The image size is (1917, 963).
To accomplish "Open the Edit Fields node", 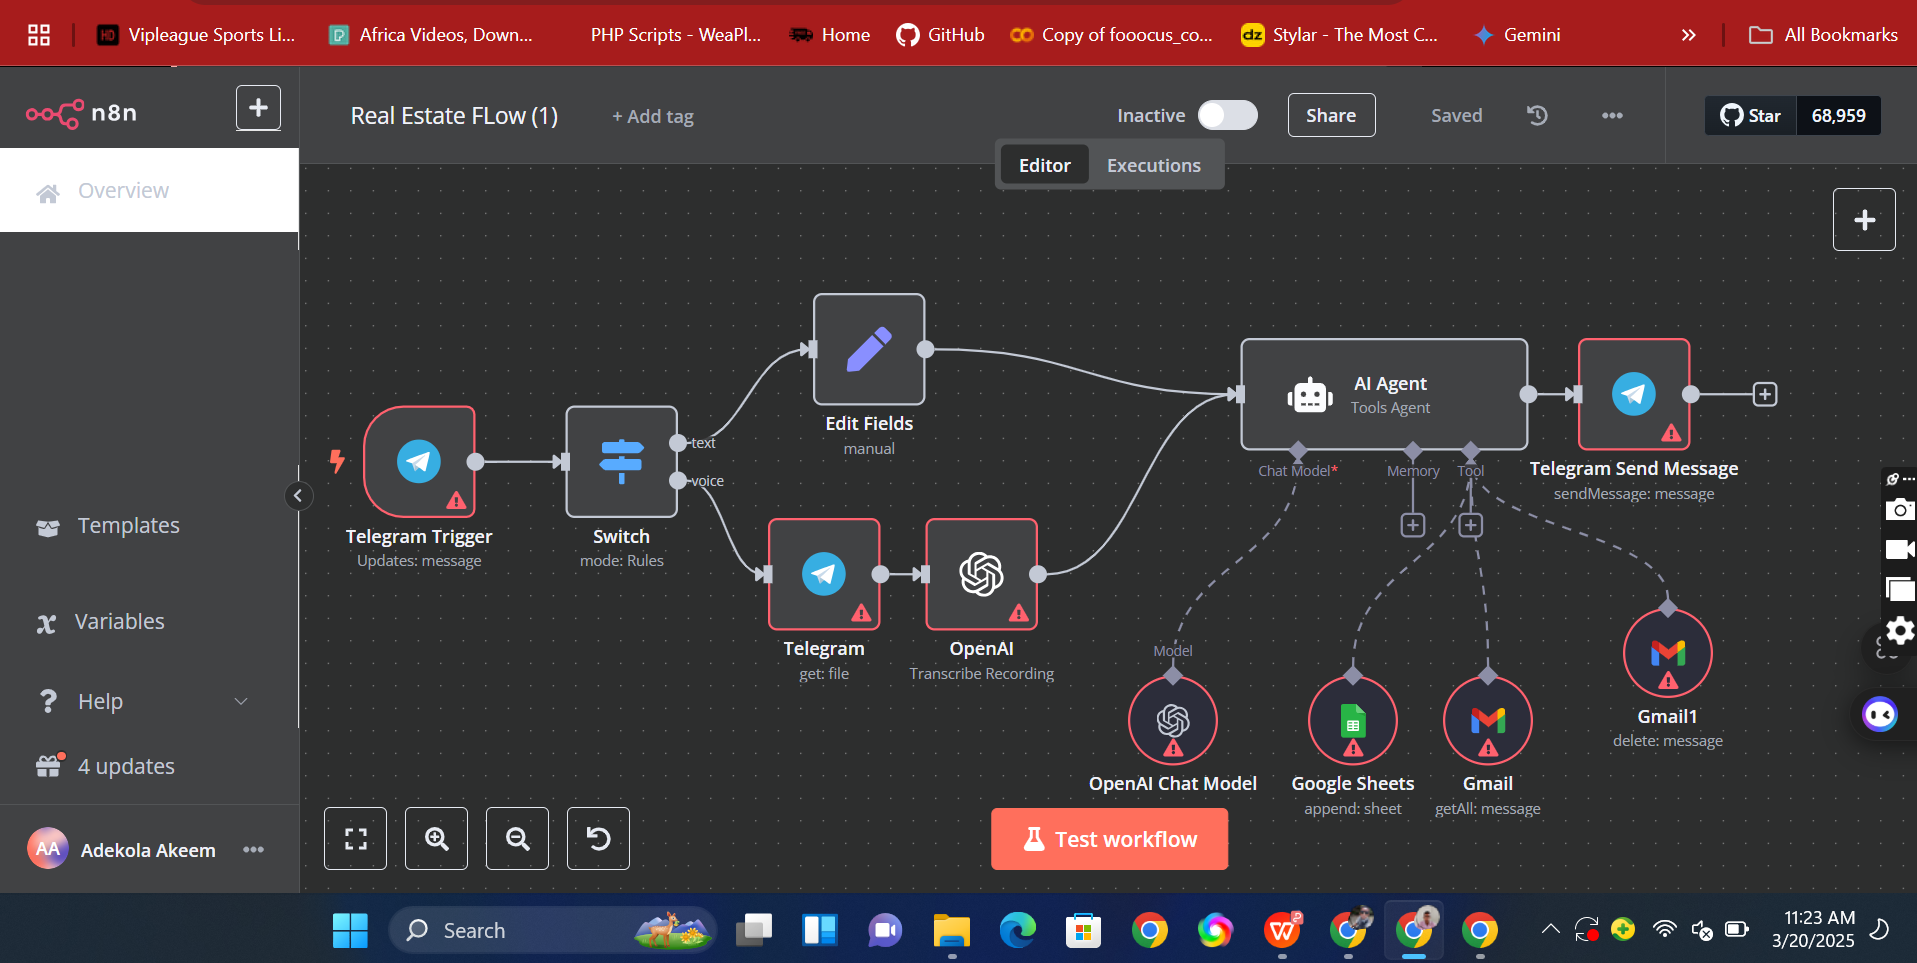I will click(868, 349).
